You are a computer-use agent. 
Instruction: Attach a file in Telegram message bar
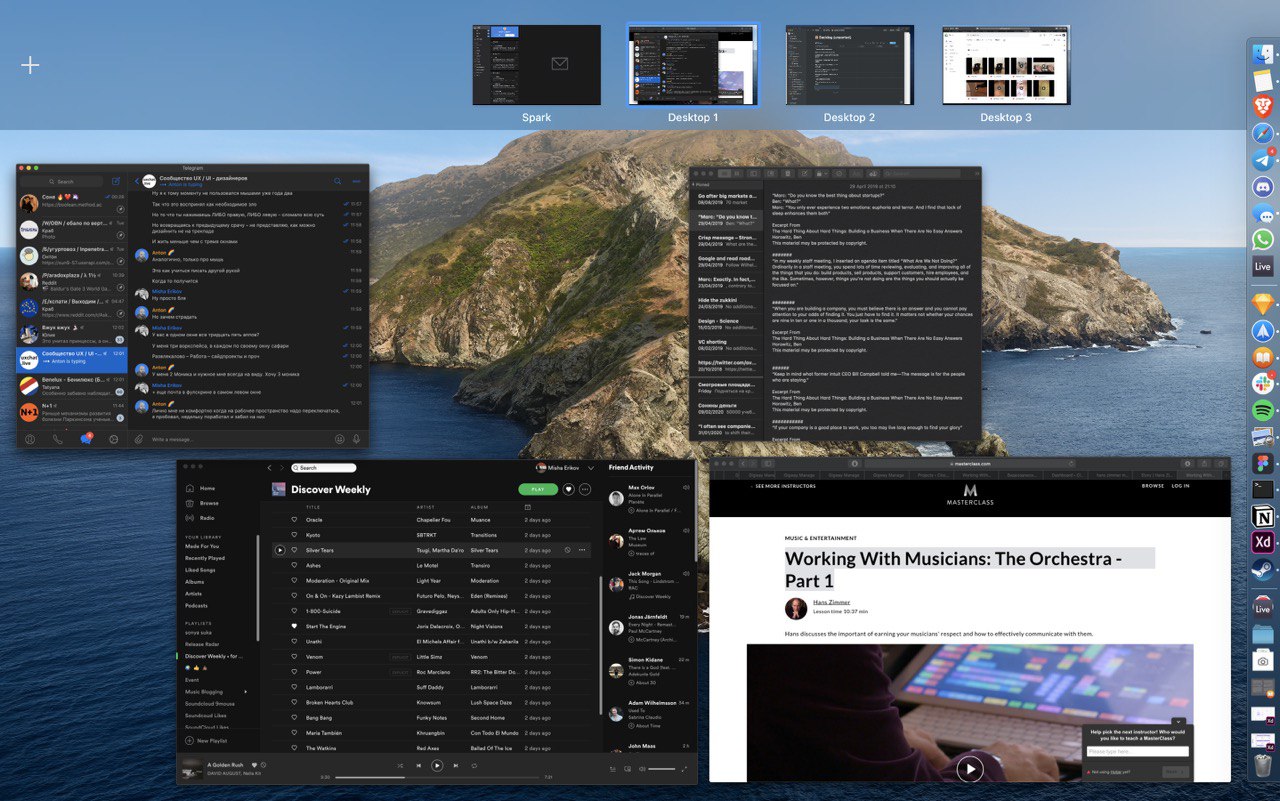139,439
